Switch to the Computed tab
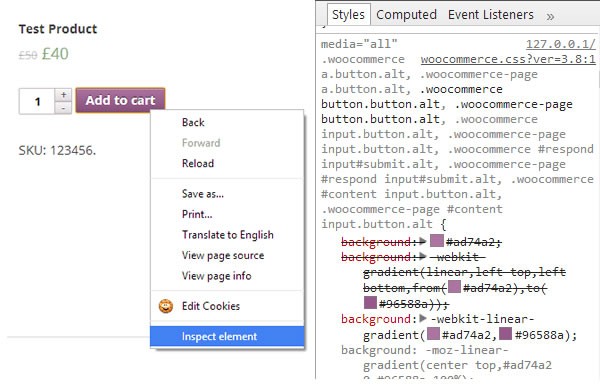The height and width of the screenshot is (391, 600). [x=406, y=15]
